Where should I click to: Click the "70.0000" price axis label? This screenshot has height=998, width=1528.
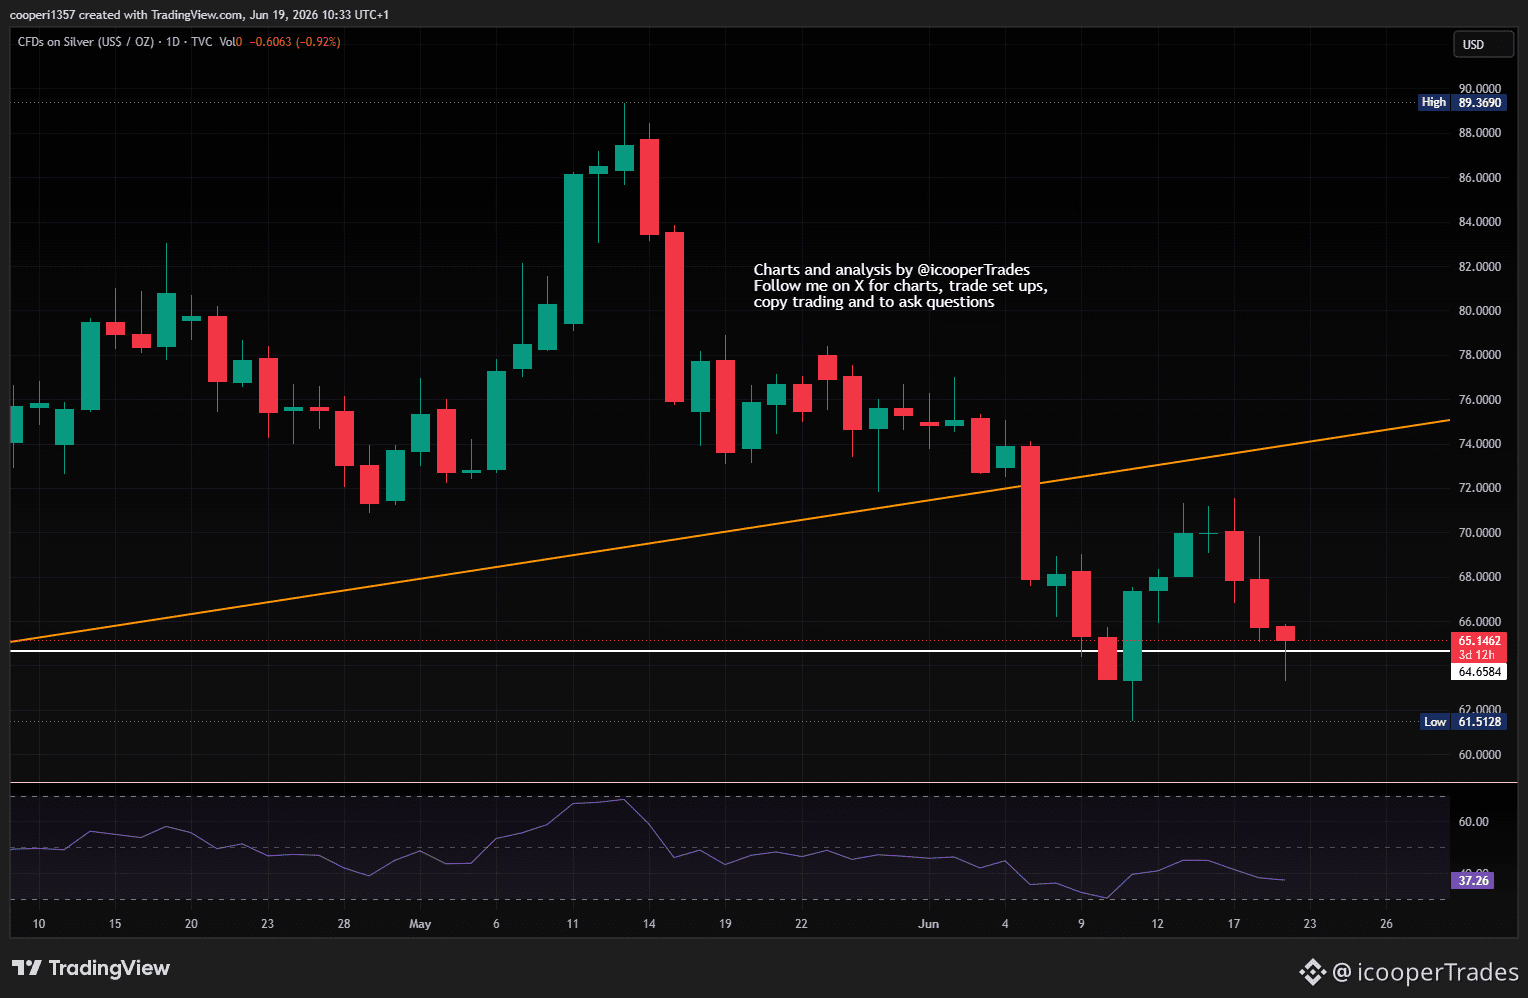point(1480,533)
